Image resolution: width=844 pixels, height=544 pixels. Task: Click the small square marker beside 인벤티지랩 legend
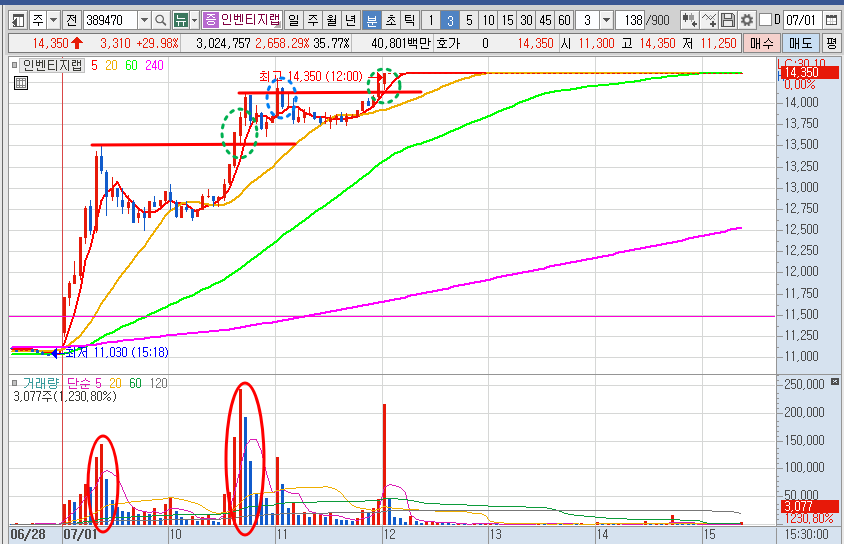(x=15, y=66)
